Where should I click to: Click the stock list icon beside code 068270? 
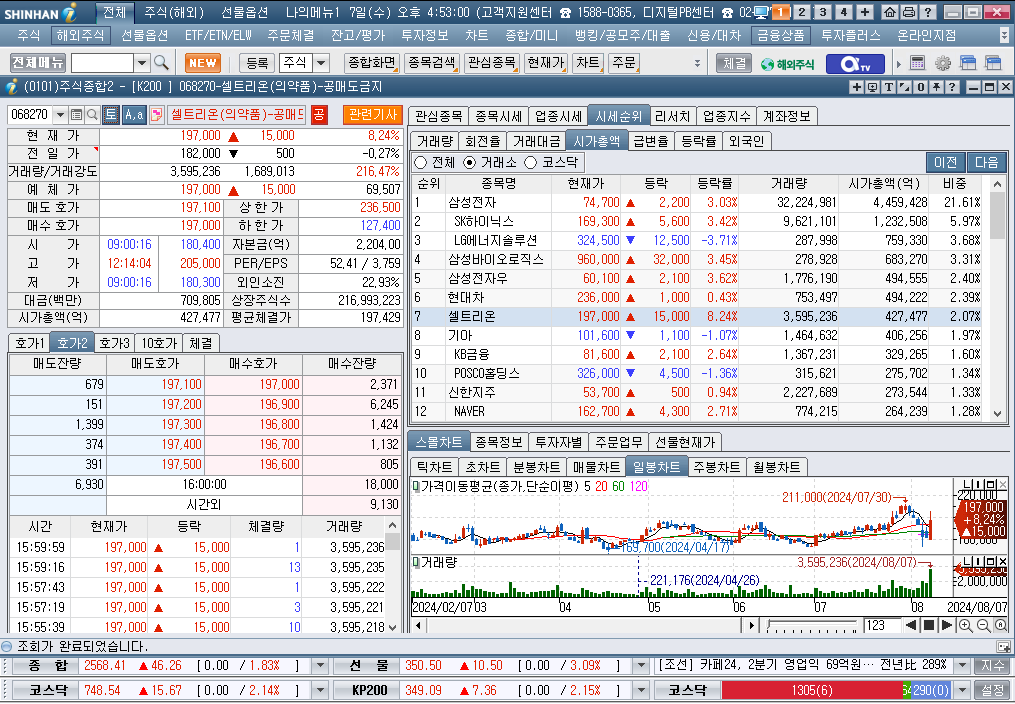[76, 115]
